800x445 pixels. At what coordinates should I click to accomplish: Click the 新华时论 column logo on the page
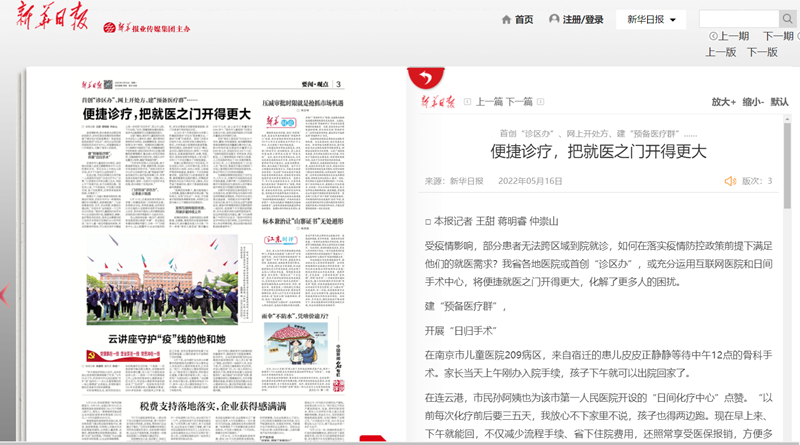coord(281,122)
